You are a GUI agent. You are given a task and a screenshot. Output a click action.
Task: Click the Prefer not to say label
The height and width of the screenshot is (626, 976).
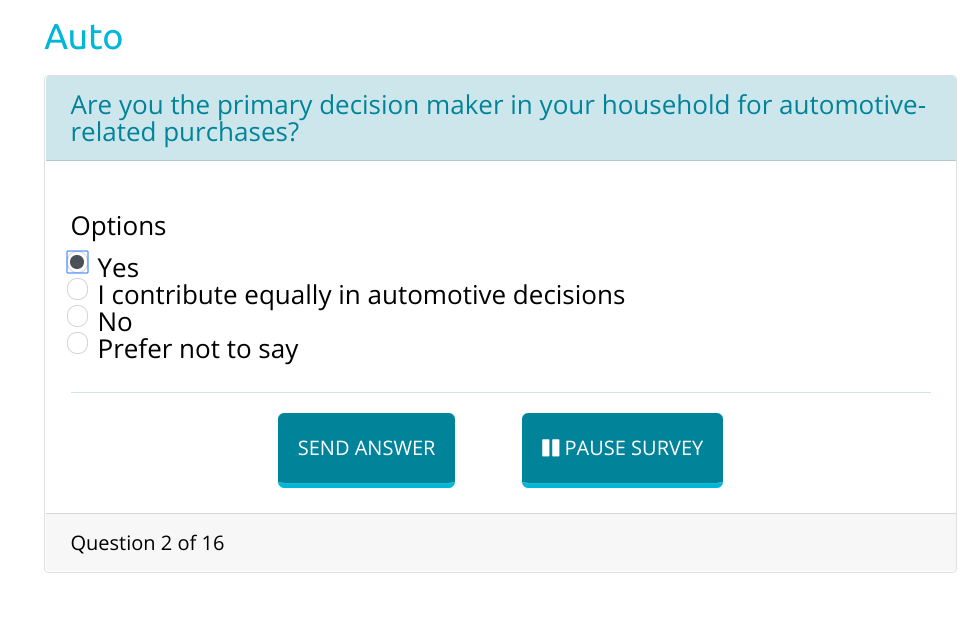tap(198, 350)
